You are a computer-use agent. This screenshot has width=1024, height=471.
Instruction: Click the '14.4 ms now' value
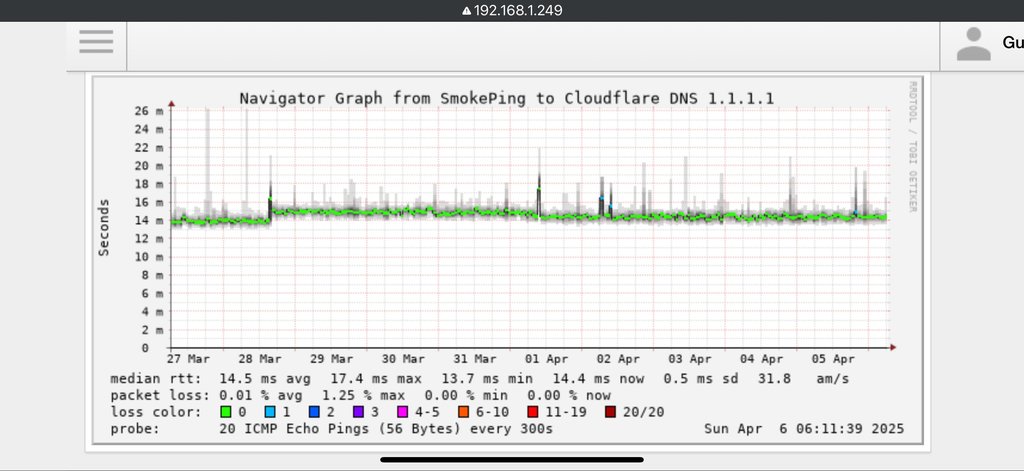point(598,379)
